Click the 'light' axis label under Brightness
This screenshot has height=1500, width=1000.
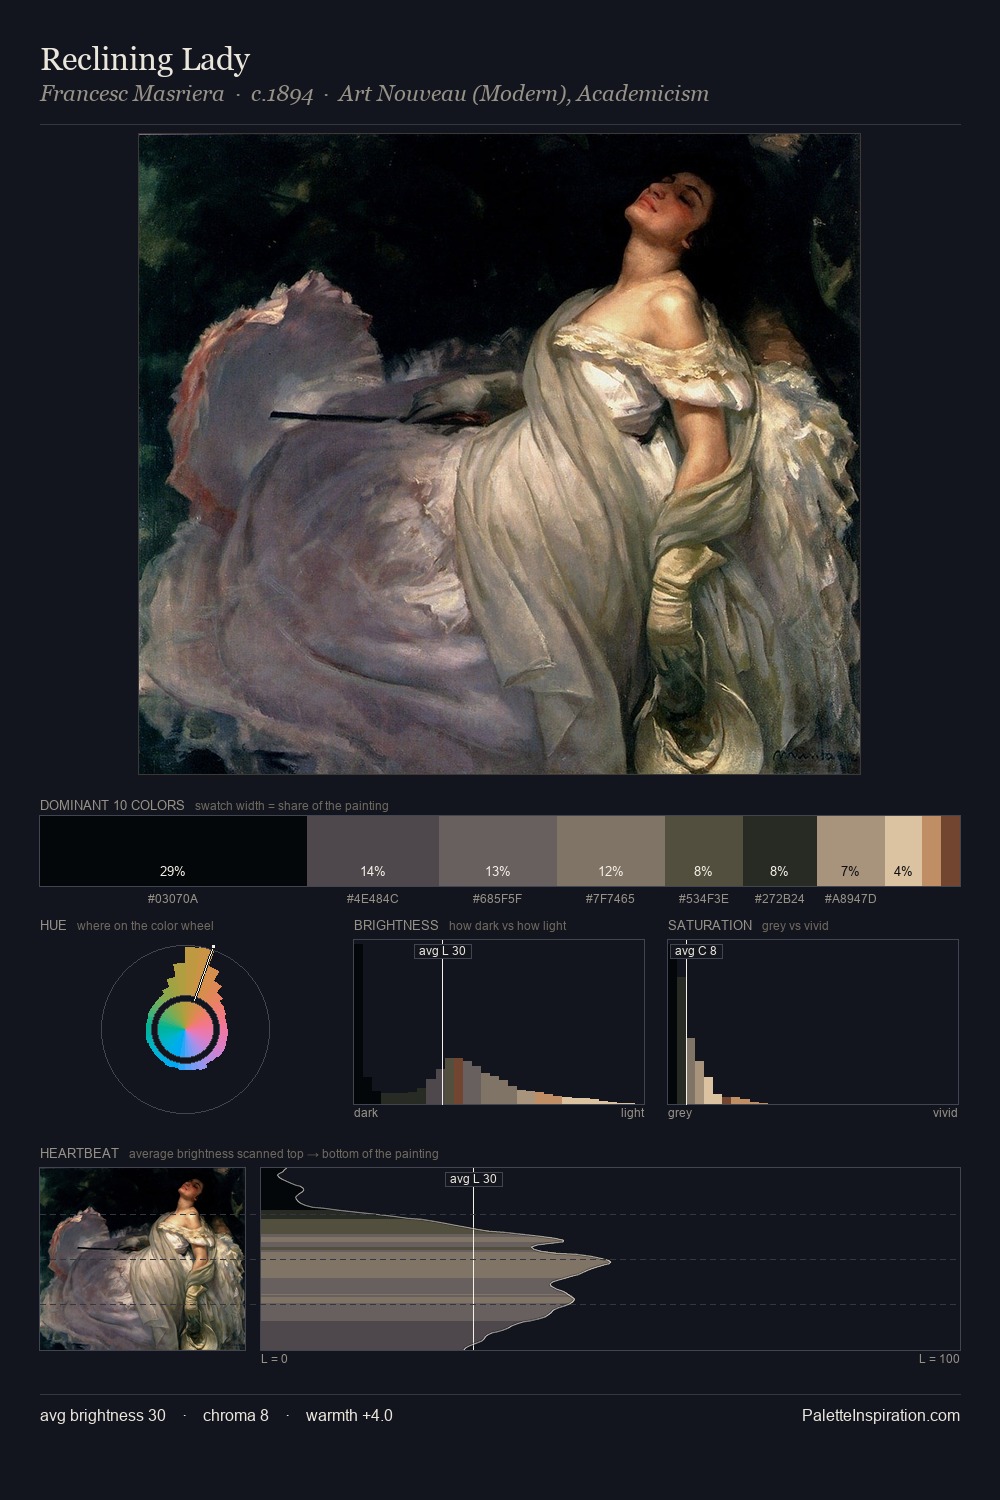(632, 1113)
